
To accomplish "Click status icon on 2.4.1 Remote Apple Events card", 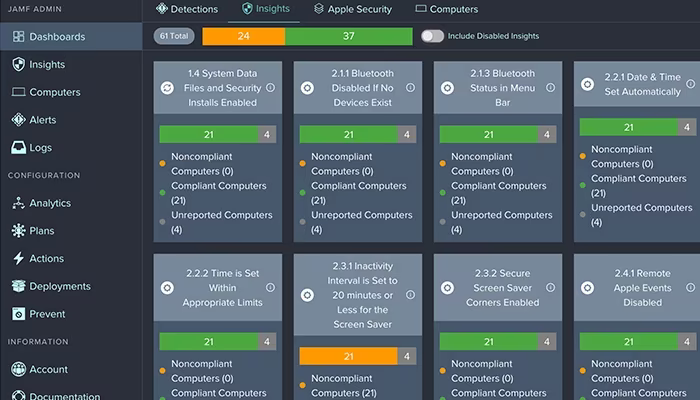I will pos(588,288).
